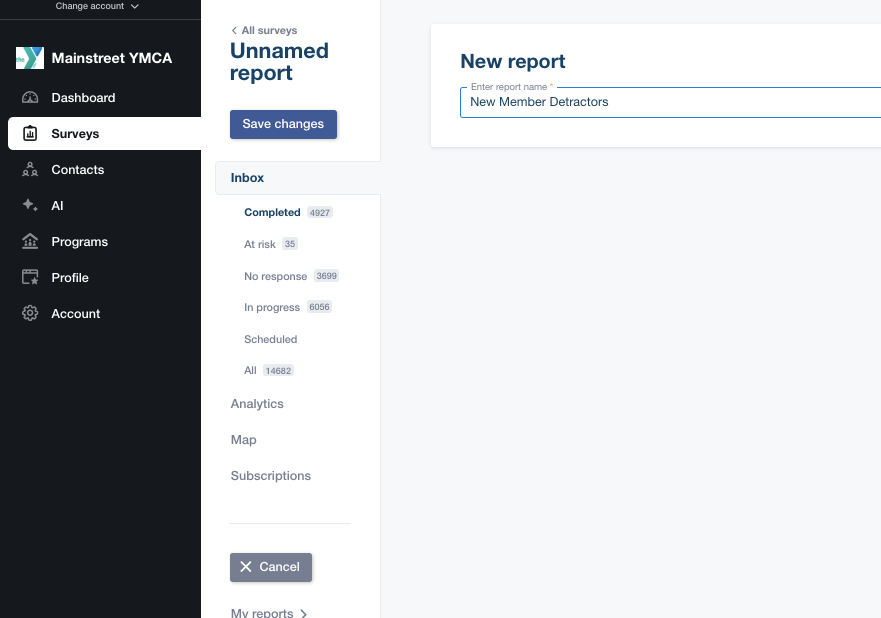Select the Inbox section
The width and height of the screenshot is (881, 618).
248,178
